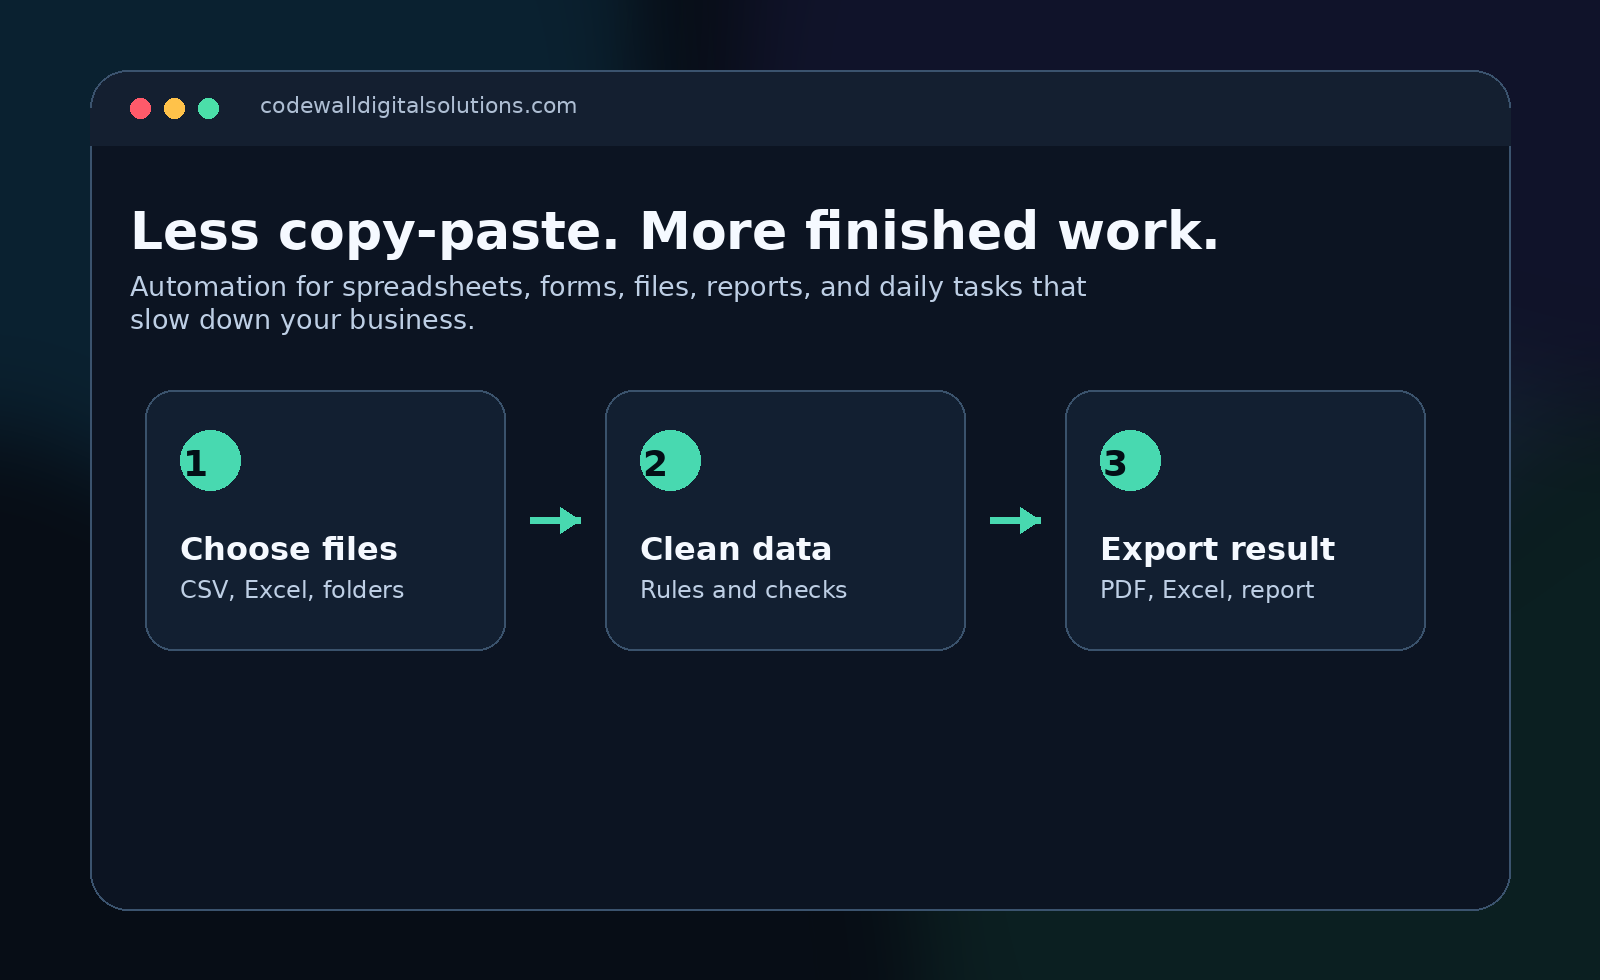Click 'CSV, Excel, folders' subtitle text

292,590
